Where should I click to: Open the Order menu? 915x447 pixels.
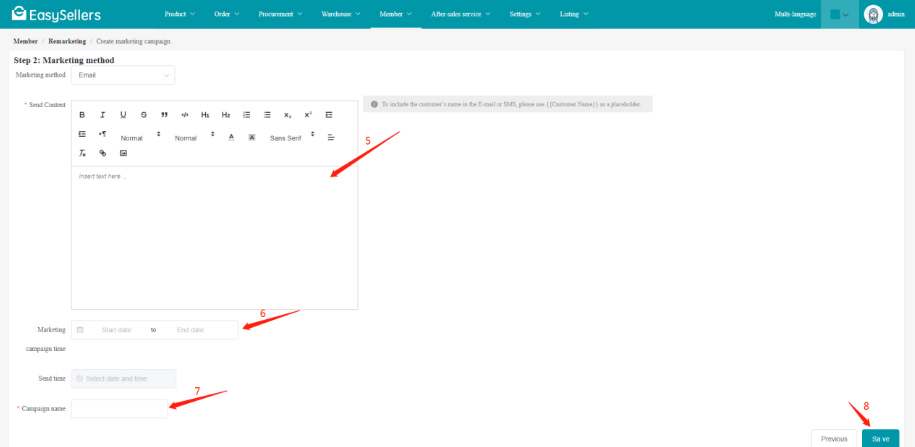click(226, 14)
